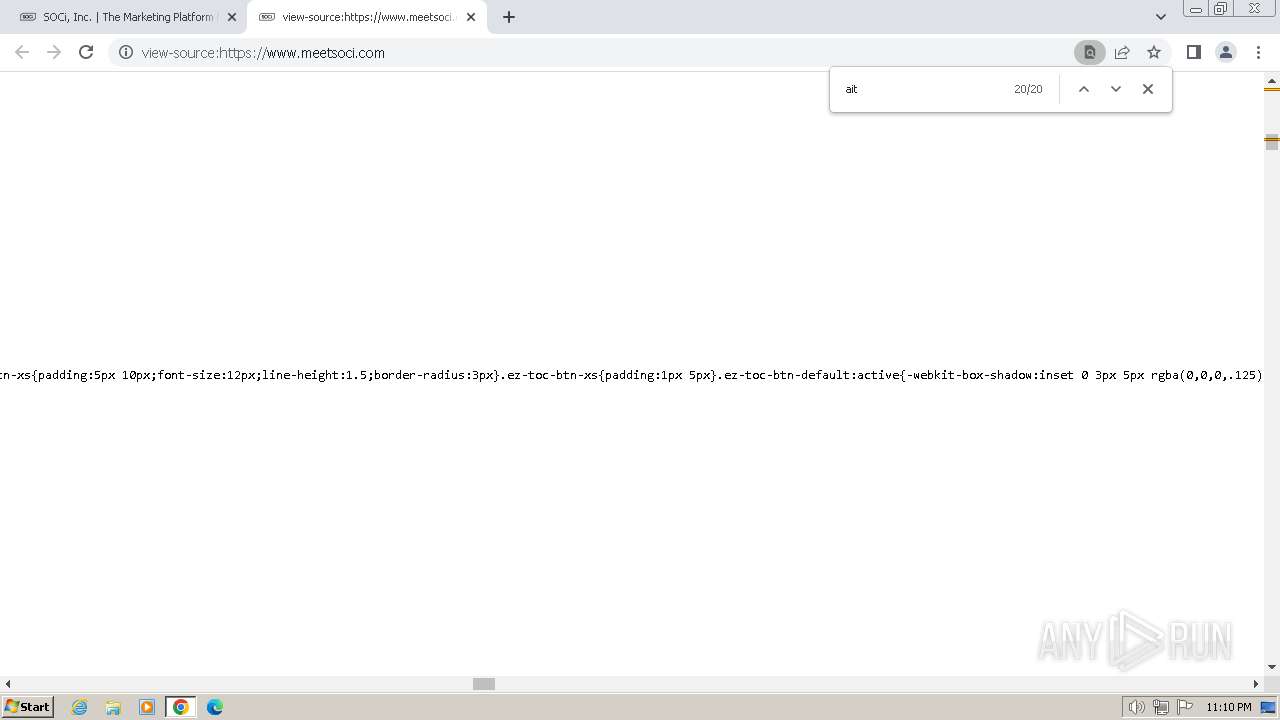Jump to next find result

1116,89
